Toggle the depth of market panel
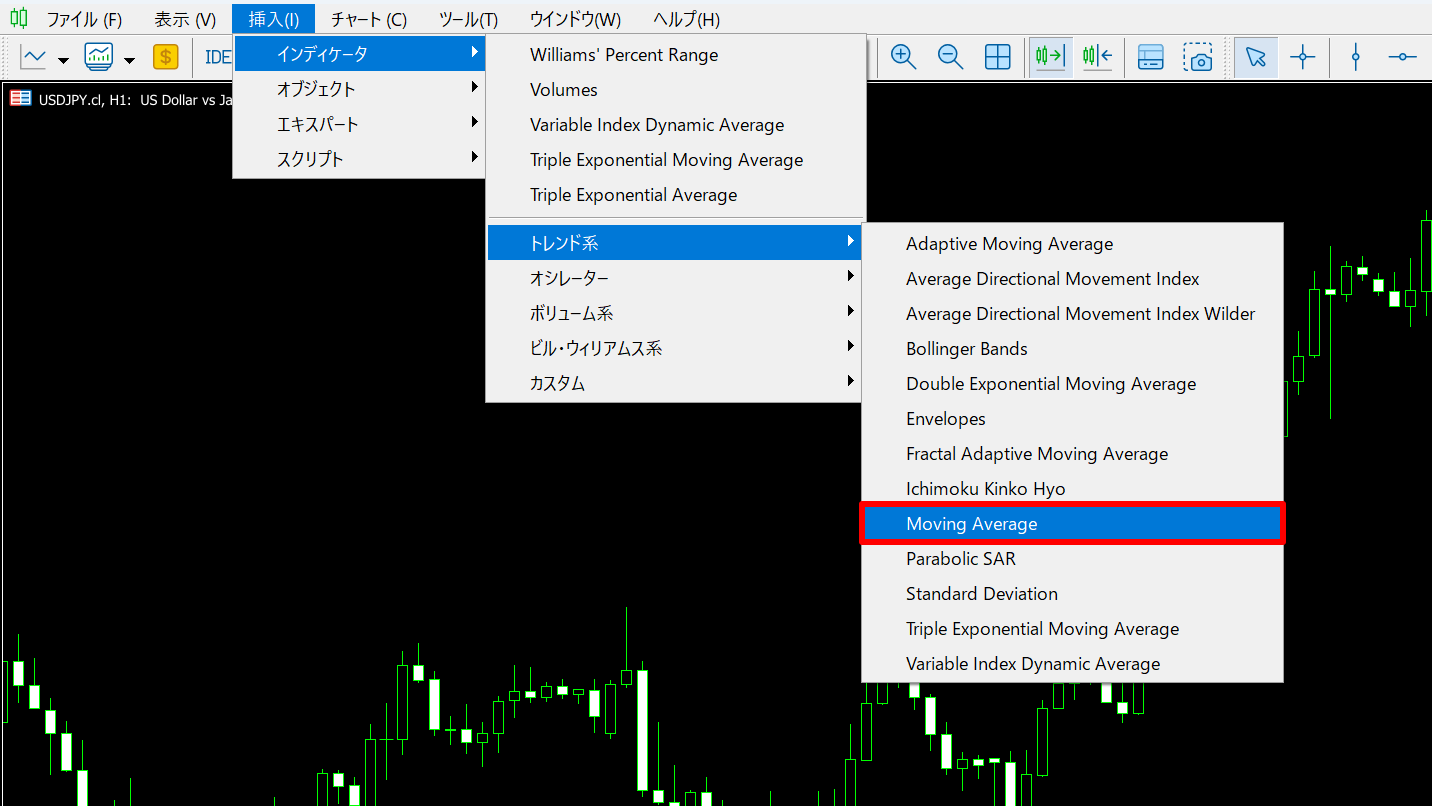1432x806 pixels. click(1150, 57)
